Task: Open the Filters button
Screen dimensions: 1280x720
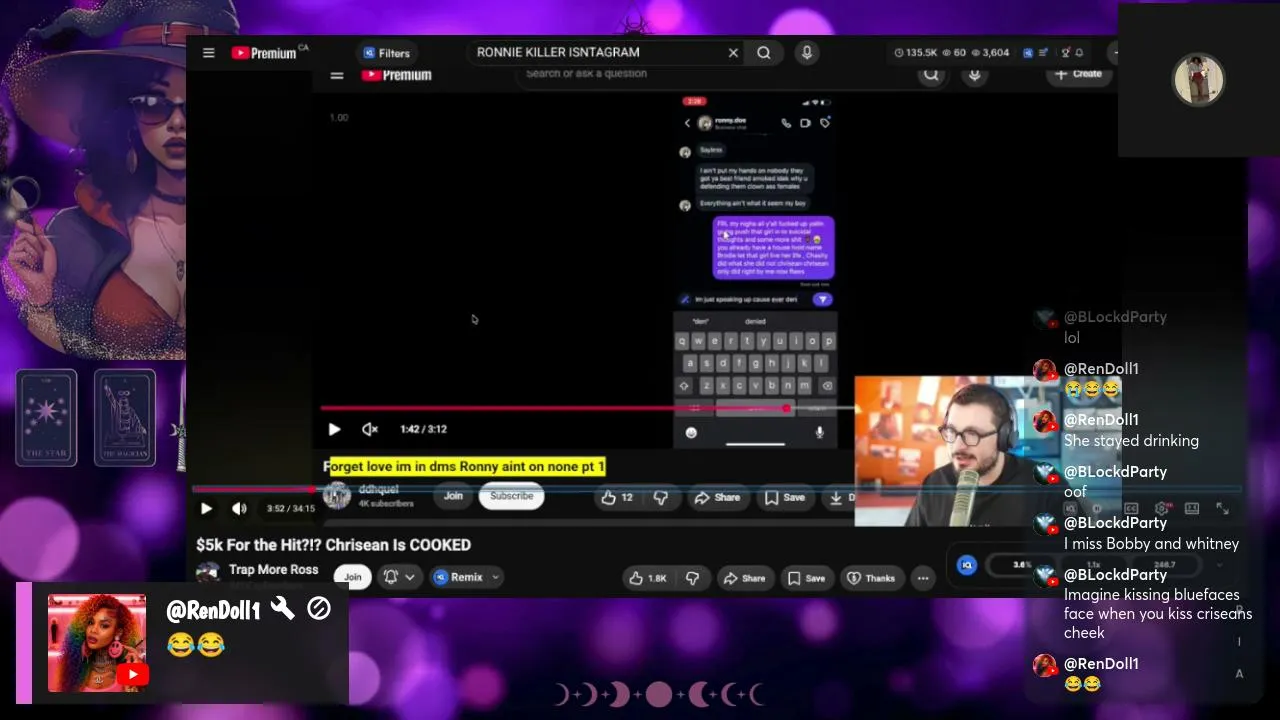Action: pos(386,53)
